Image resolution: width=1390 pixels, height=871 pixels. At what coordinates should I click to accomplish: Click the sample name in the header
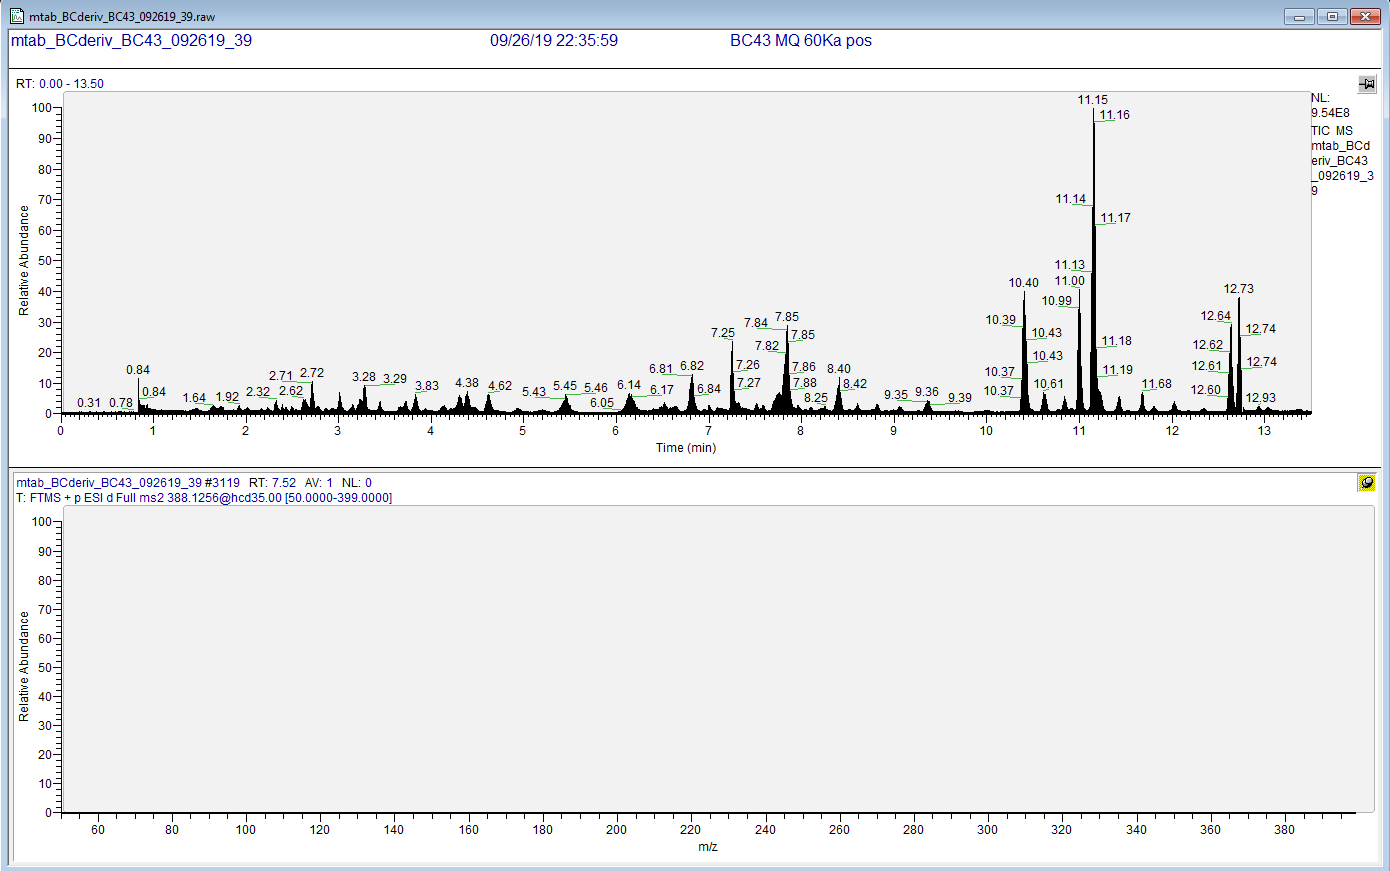(131, 41)
